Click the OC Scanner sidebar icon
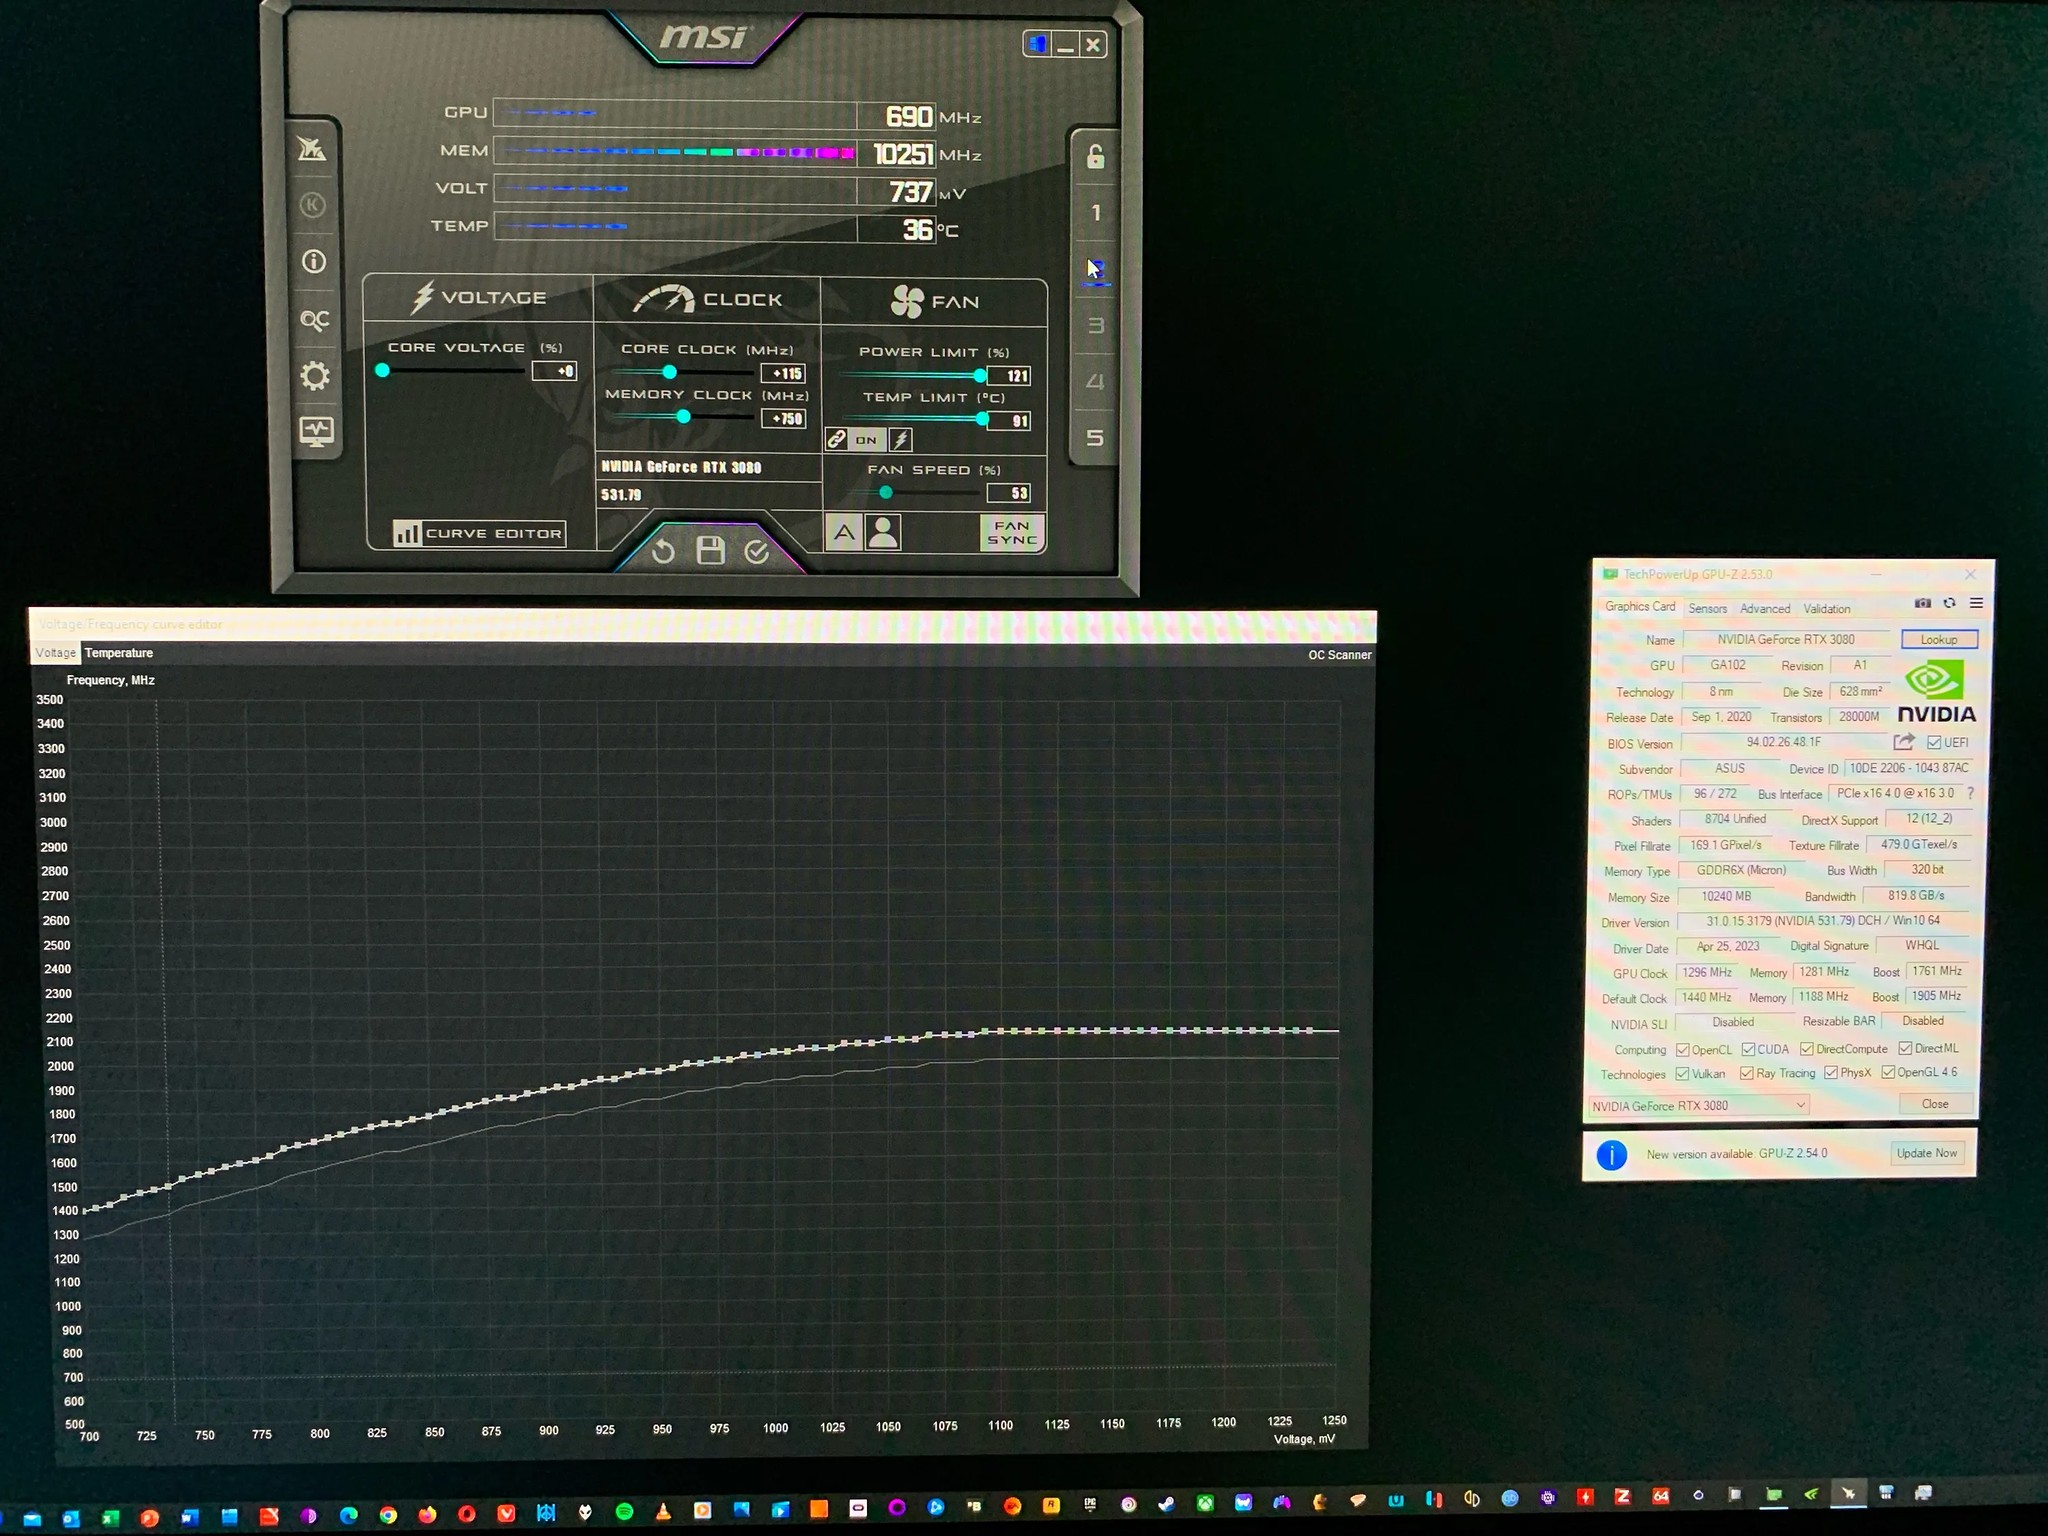Image resolution: width=2048 pixels, height=1536 pixels. (x=314, y=320)
